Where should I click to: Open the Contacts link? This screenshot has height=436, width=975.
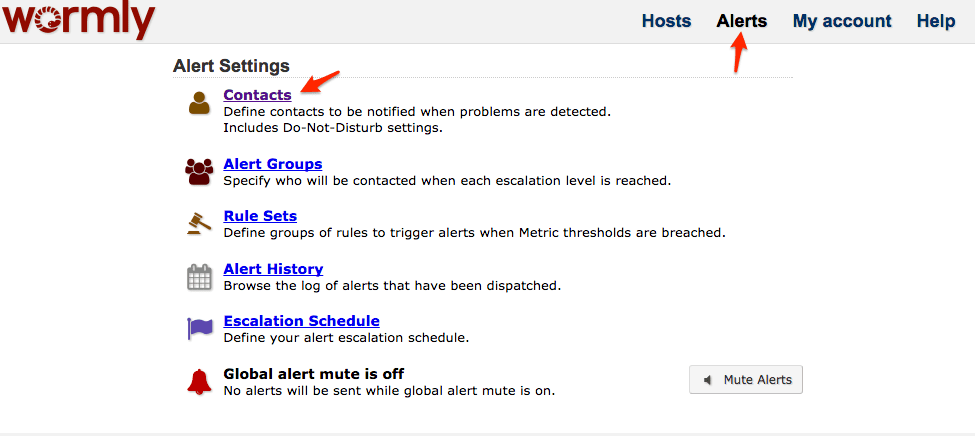click(x=257, y=95)
